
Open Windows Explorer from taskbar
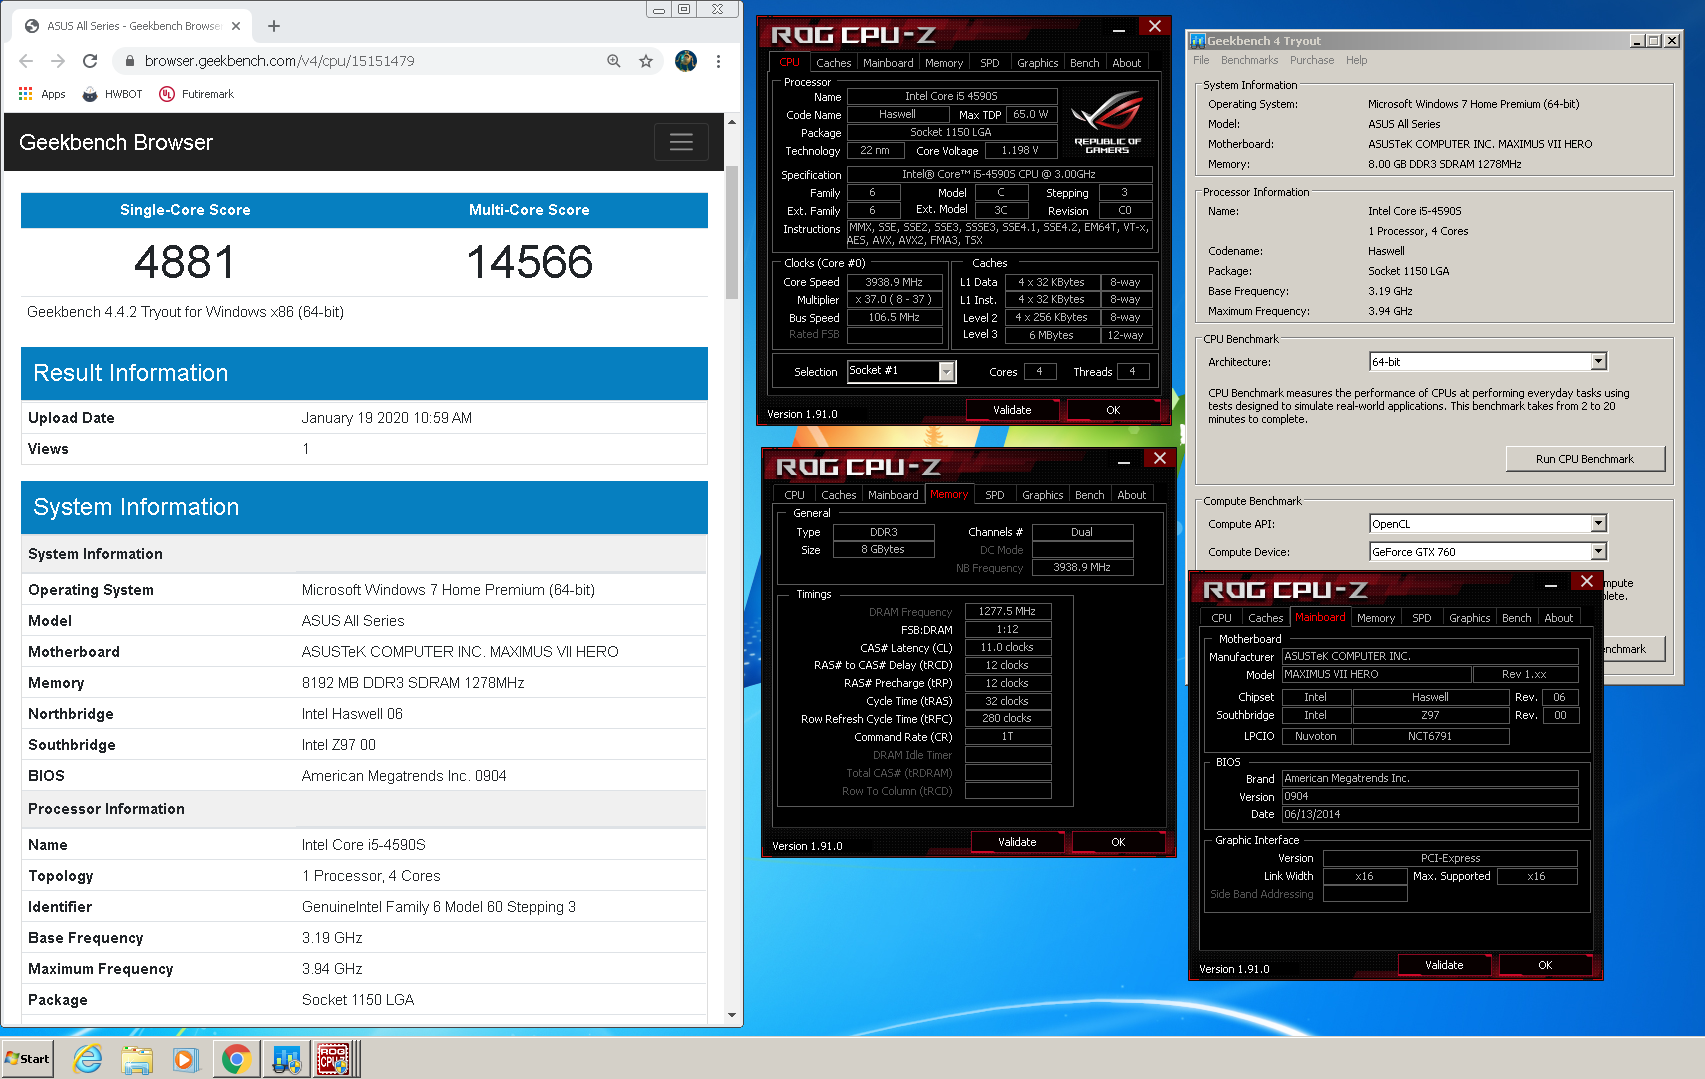click(x=137, y=1058)
